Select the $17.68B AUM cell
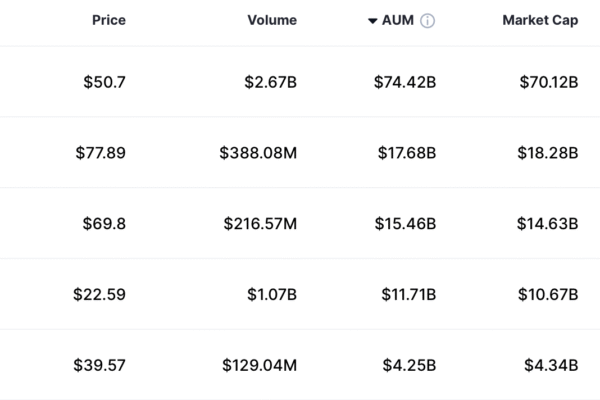This screenshot has height=400, width=600. [405, 152]
